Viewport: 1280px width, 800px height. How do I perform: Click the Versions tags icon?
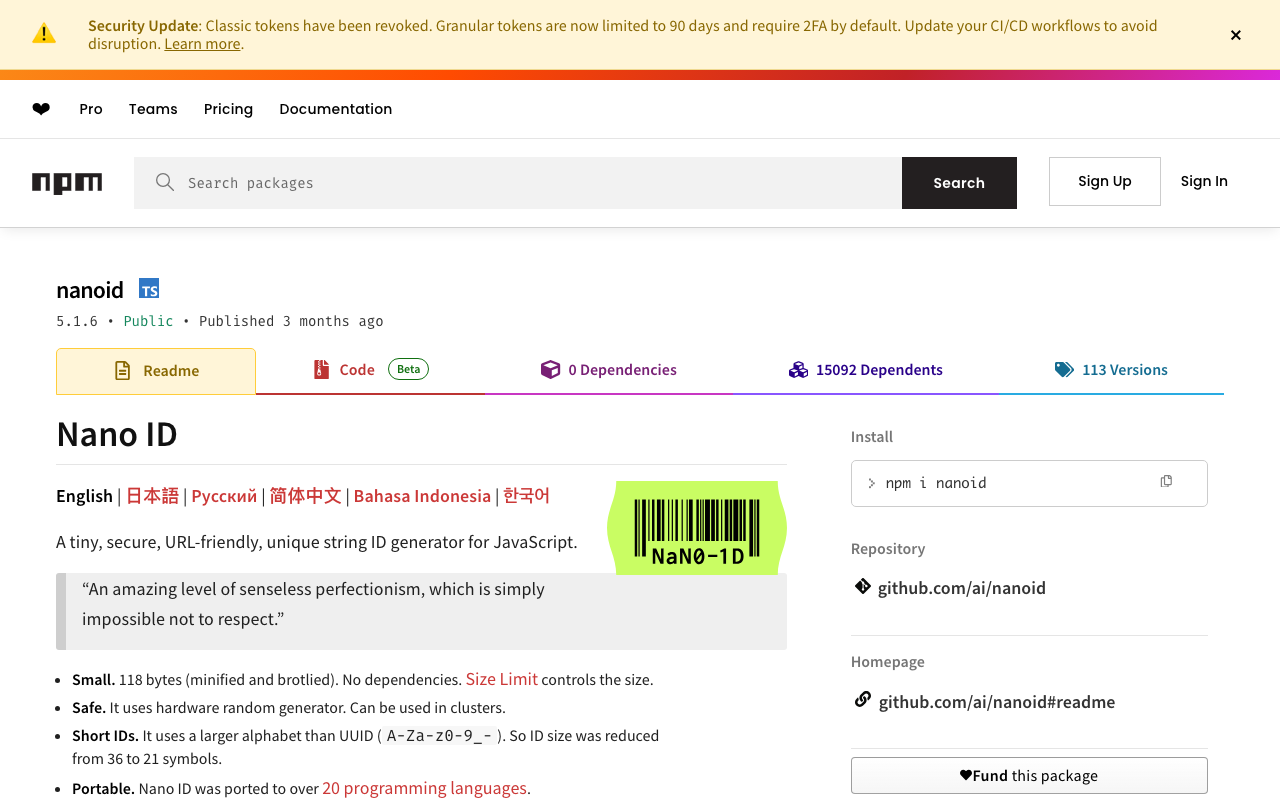(x=1064, y=370)
